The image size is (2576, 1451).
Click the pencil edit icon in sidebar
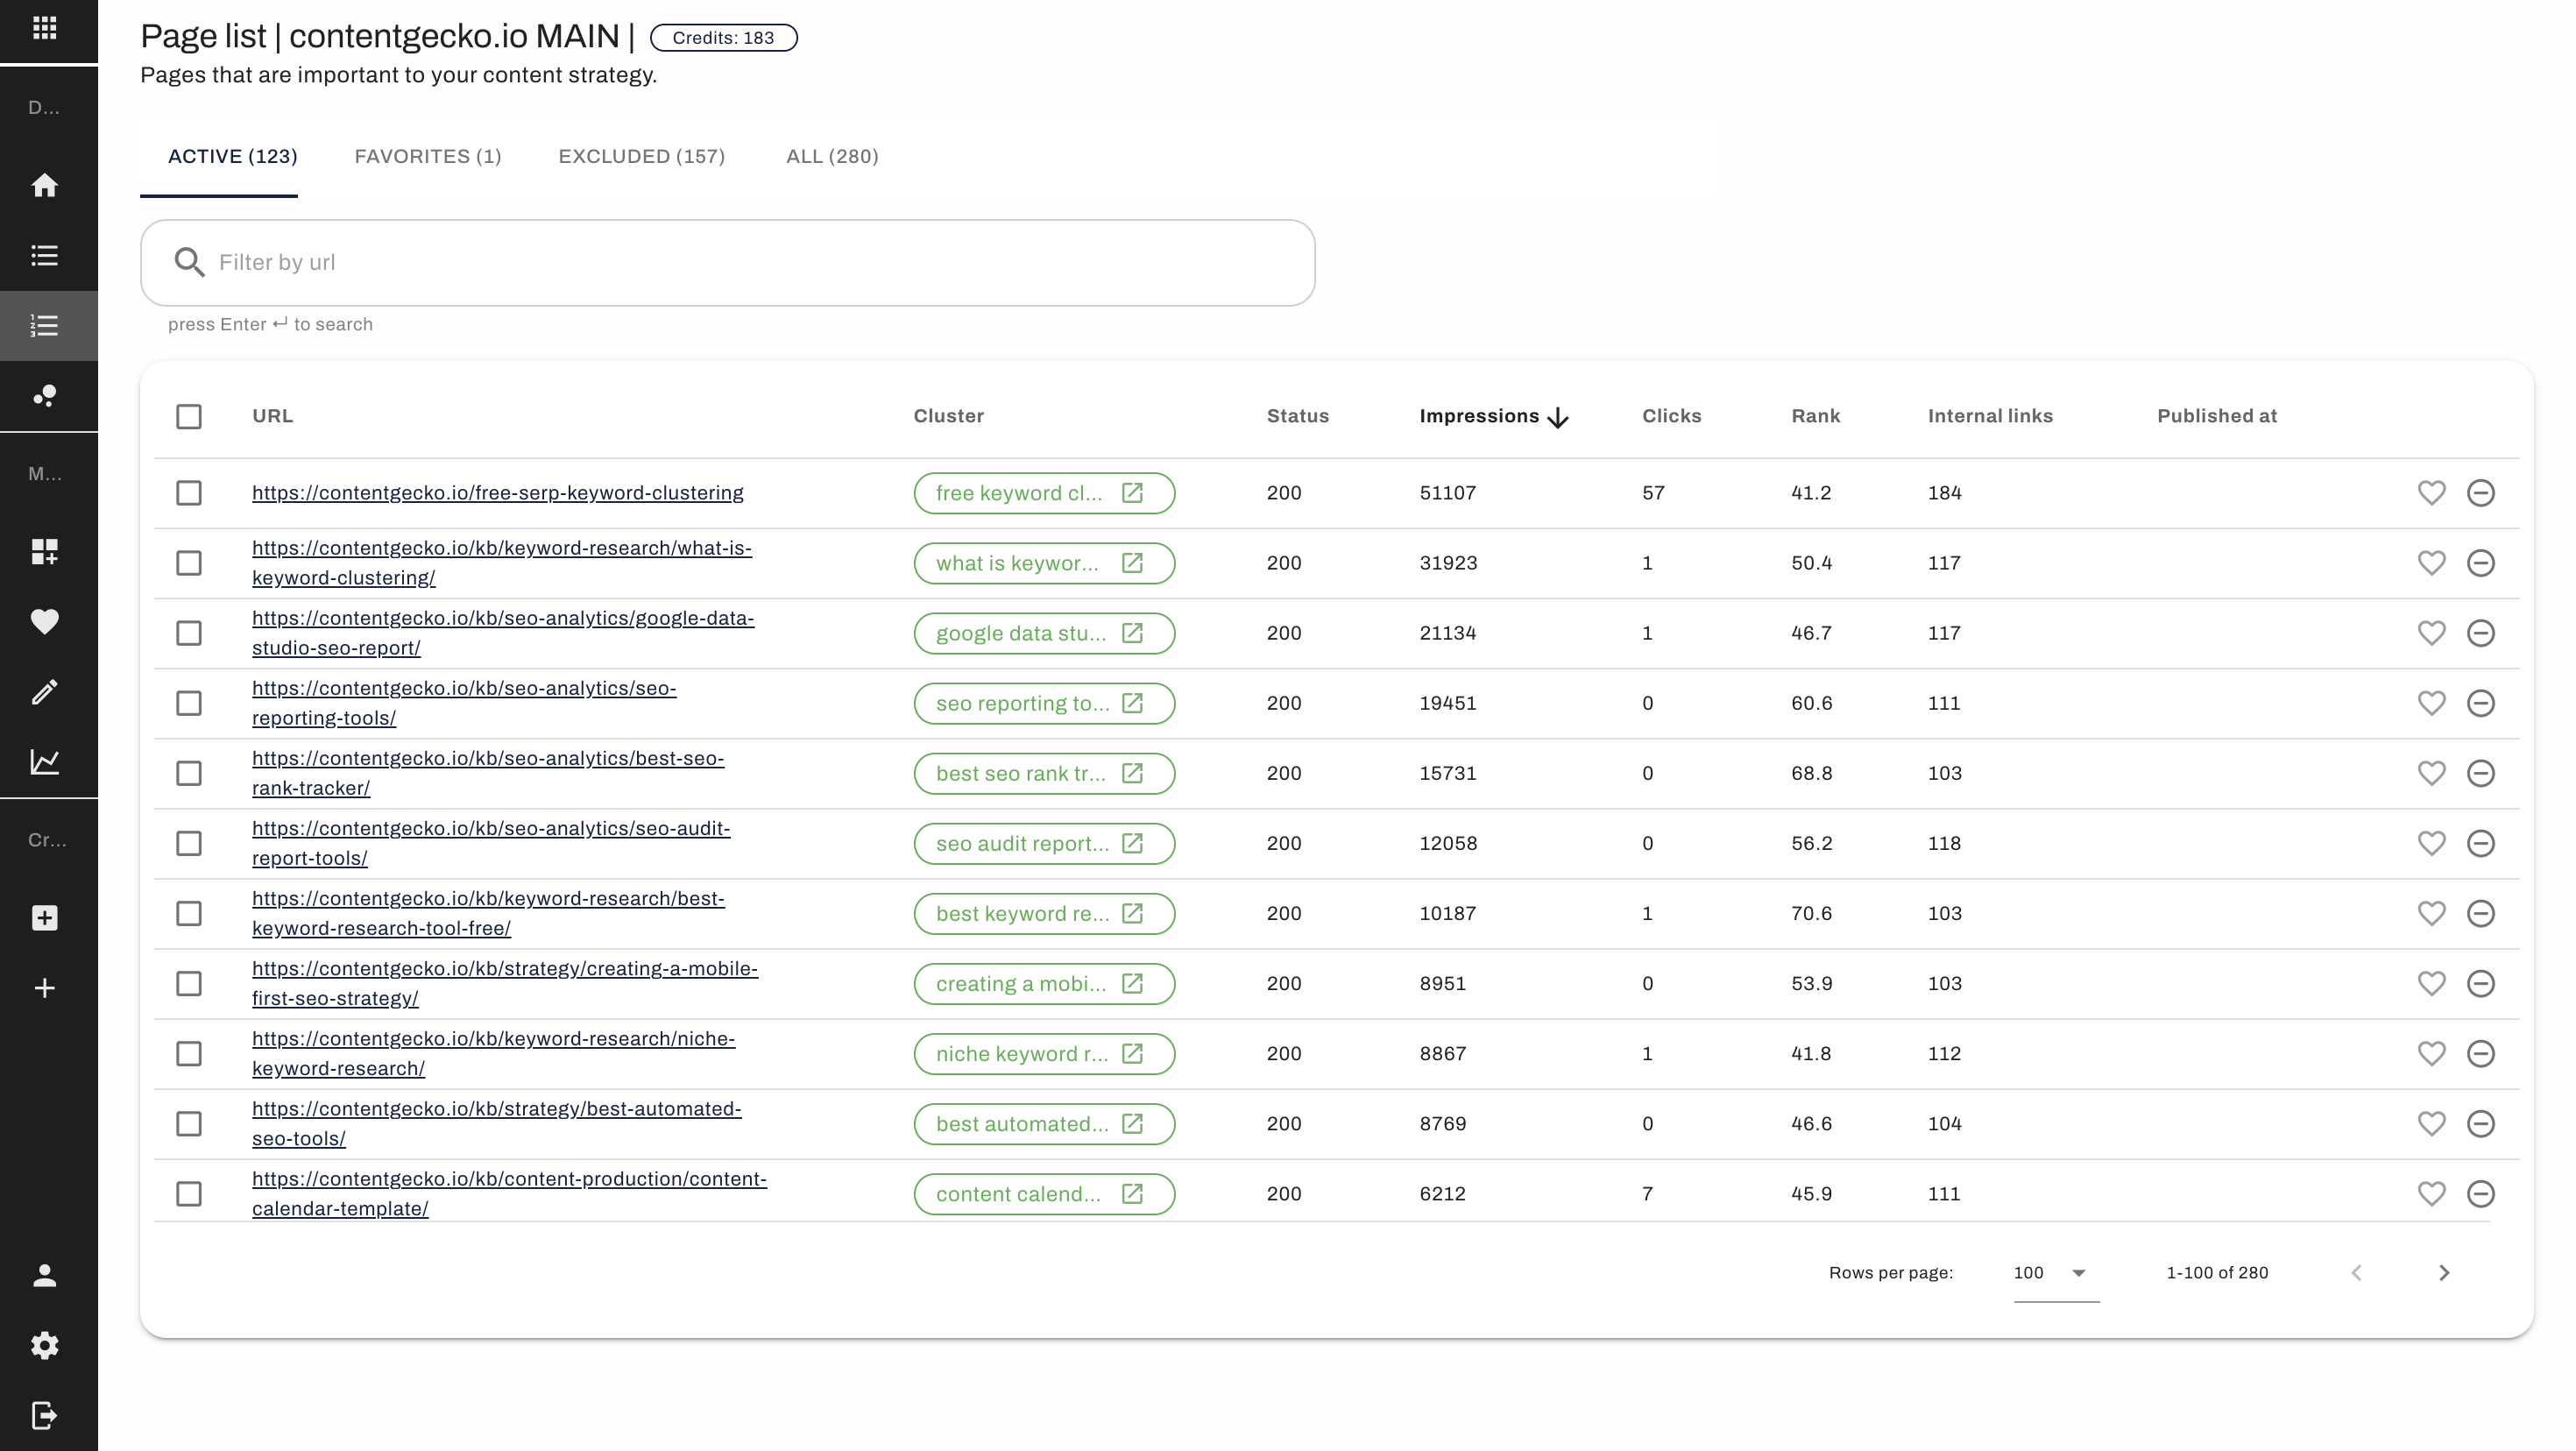coord(44,692)
